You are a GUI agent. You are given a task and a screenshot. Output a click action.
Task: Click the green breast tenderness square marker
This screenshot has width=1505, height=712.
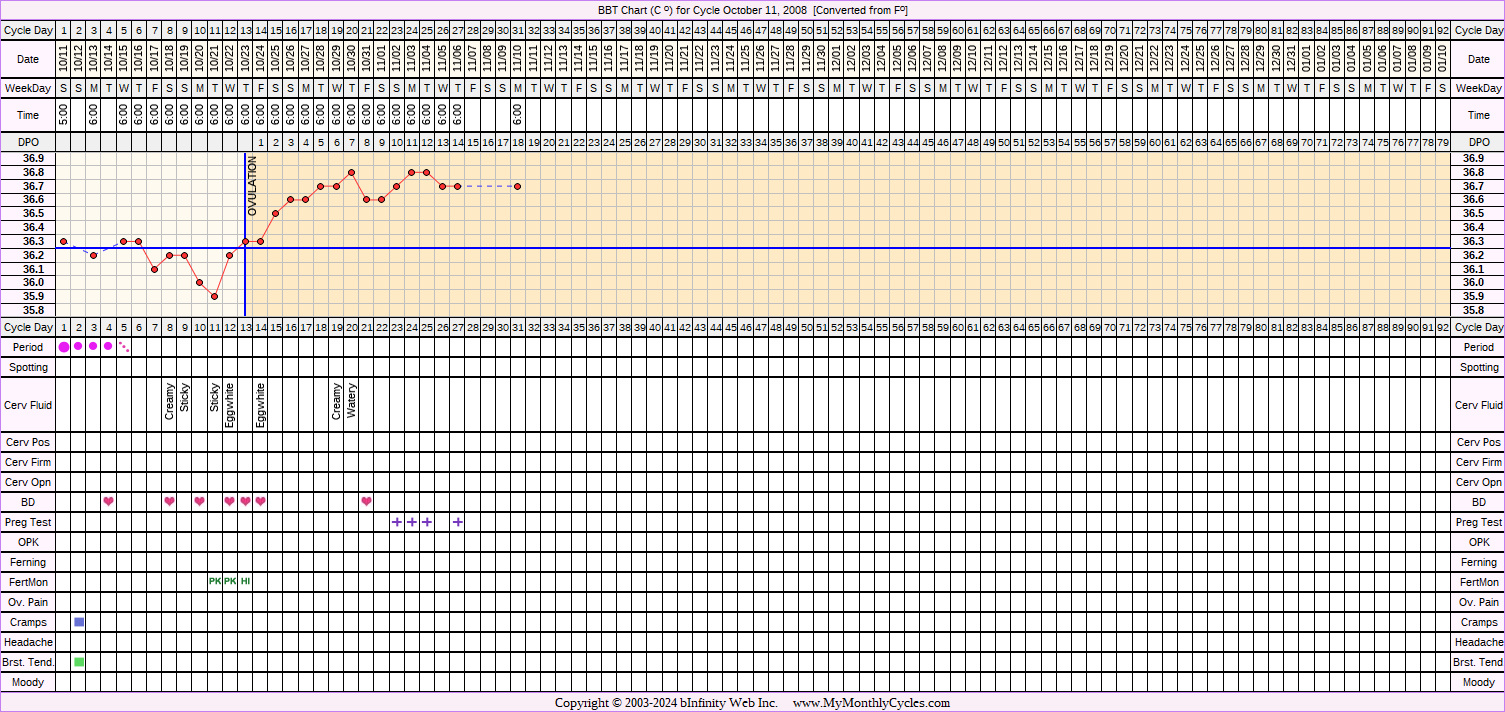click(79, 662)
